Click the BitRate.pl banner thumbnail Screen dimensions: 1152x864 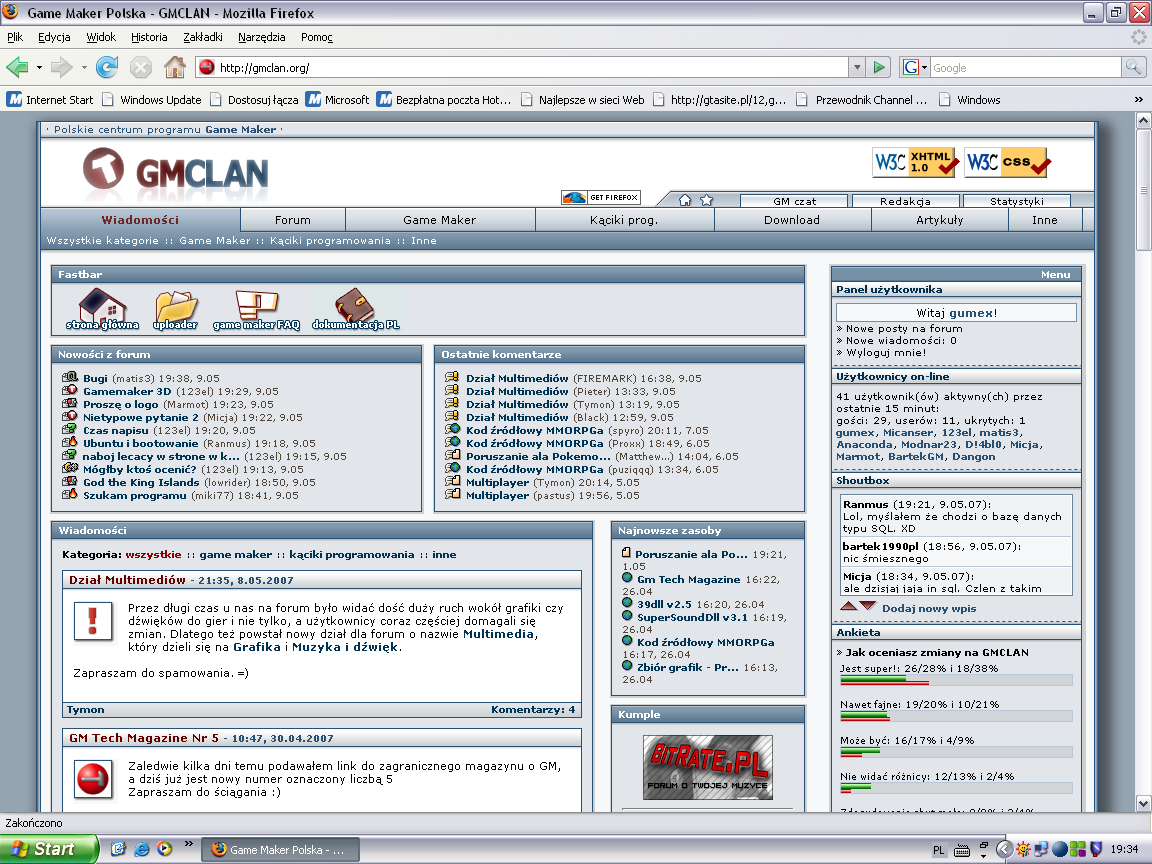707,767
